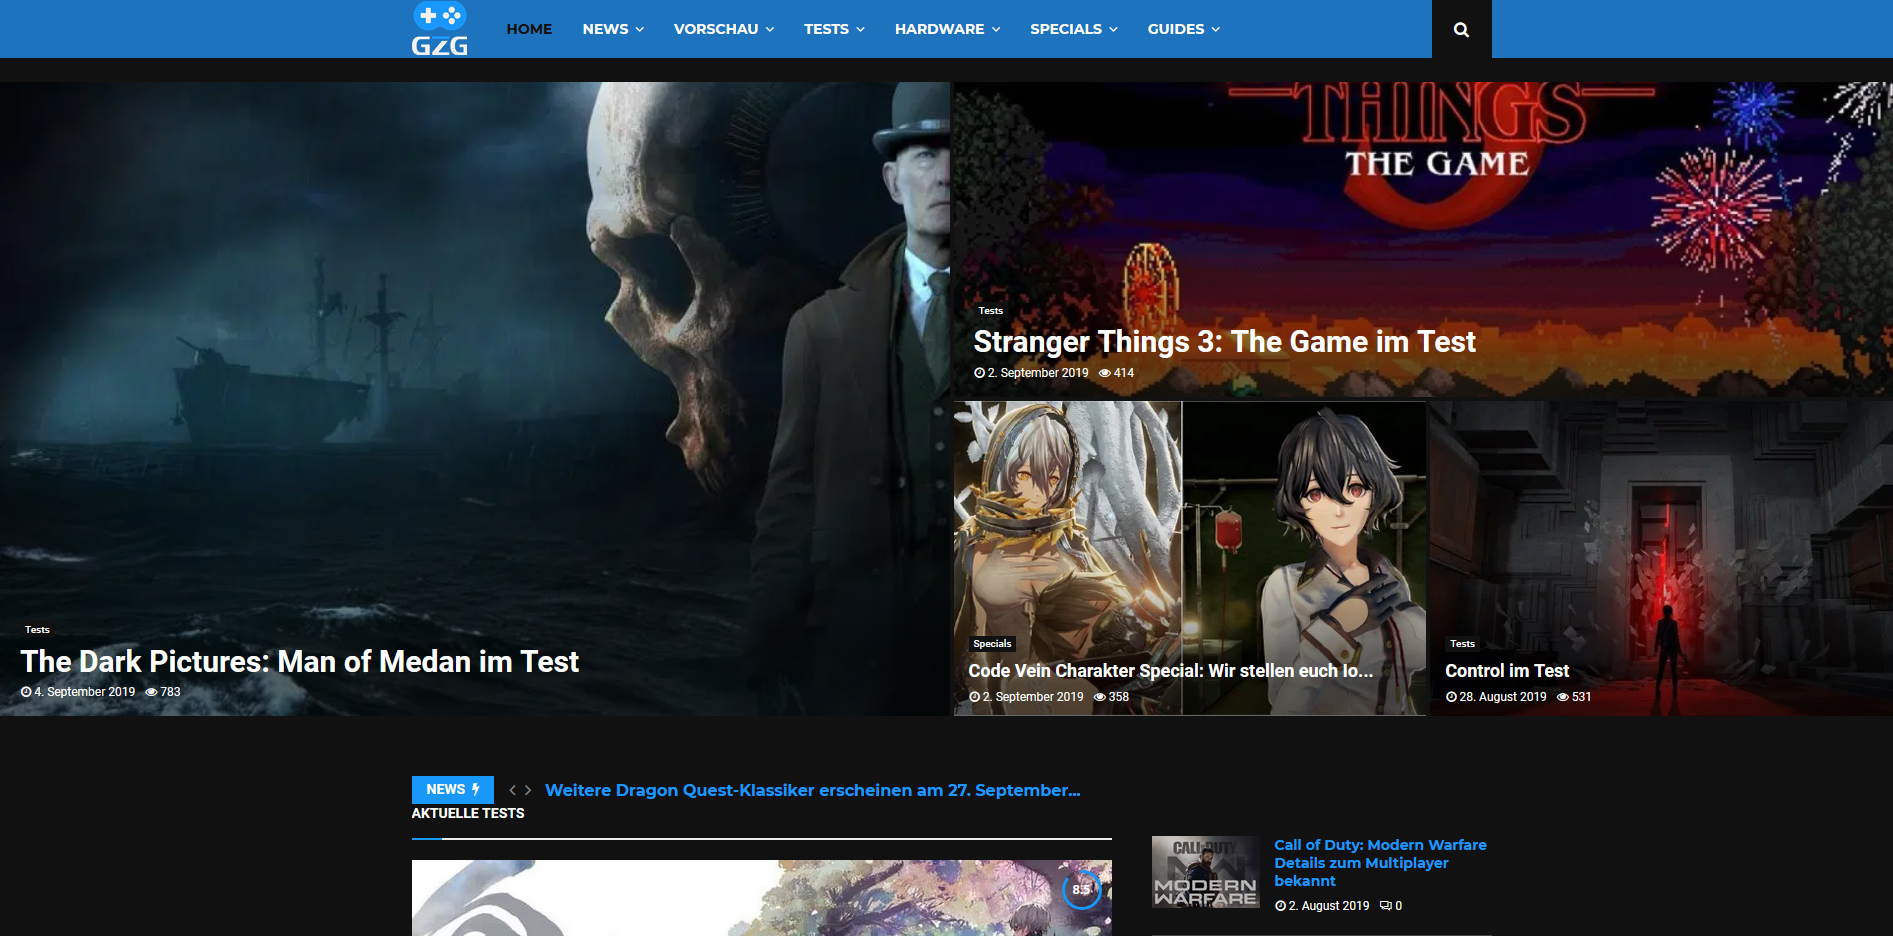Click the Tests tag above Stranger Things
The image size is (1893, 936).
(x=990, y=310)
